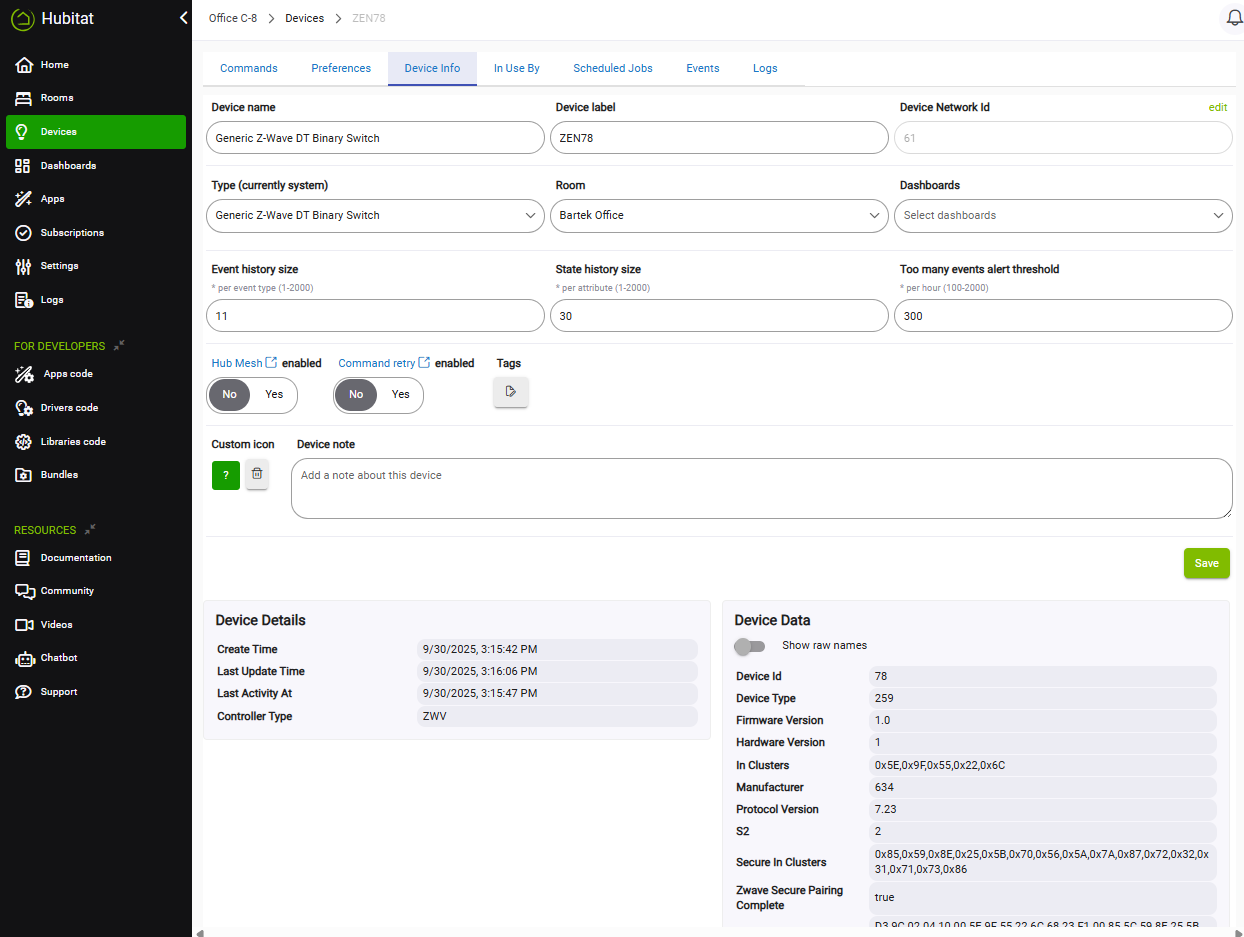
Task: Set Command retry enabled to Yes
Action: tap(401, 395)
